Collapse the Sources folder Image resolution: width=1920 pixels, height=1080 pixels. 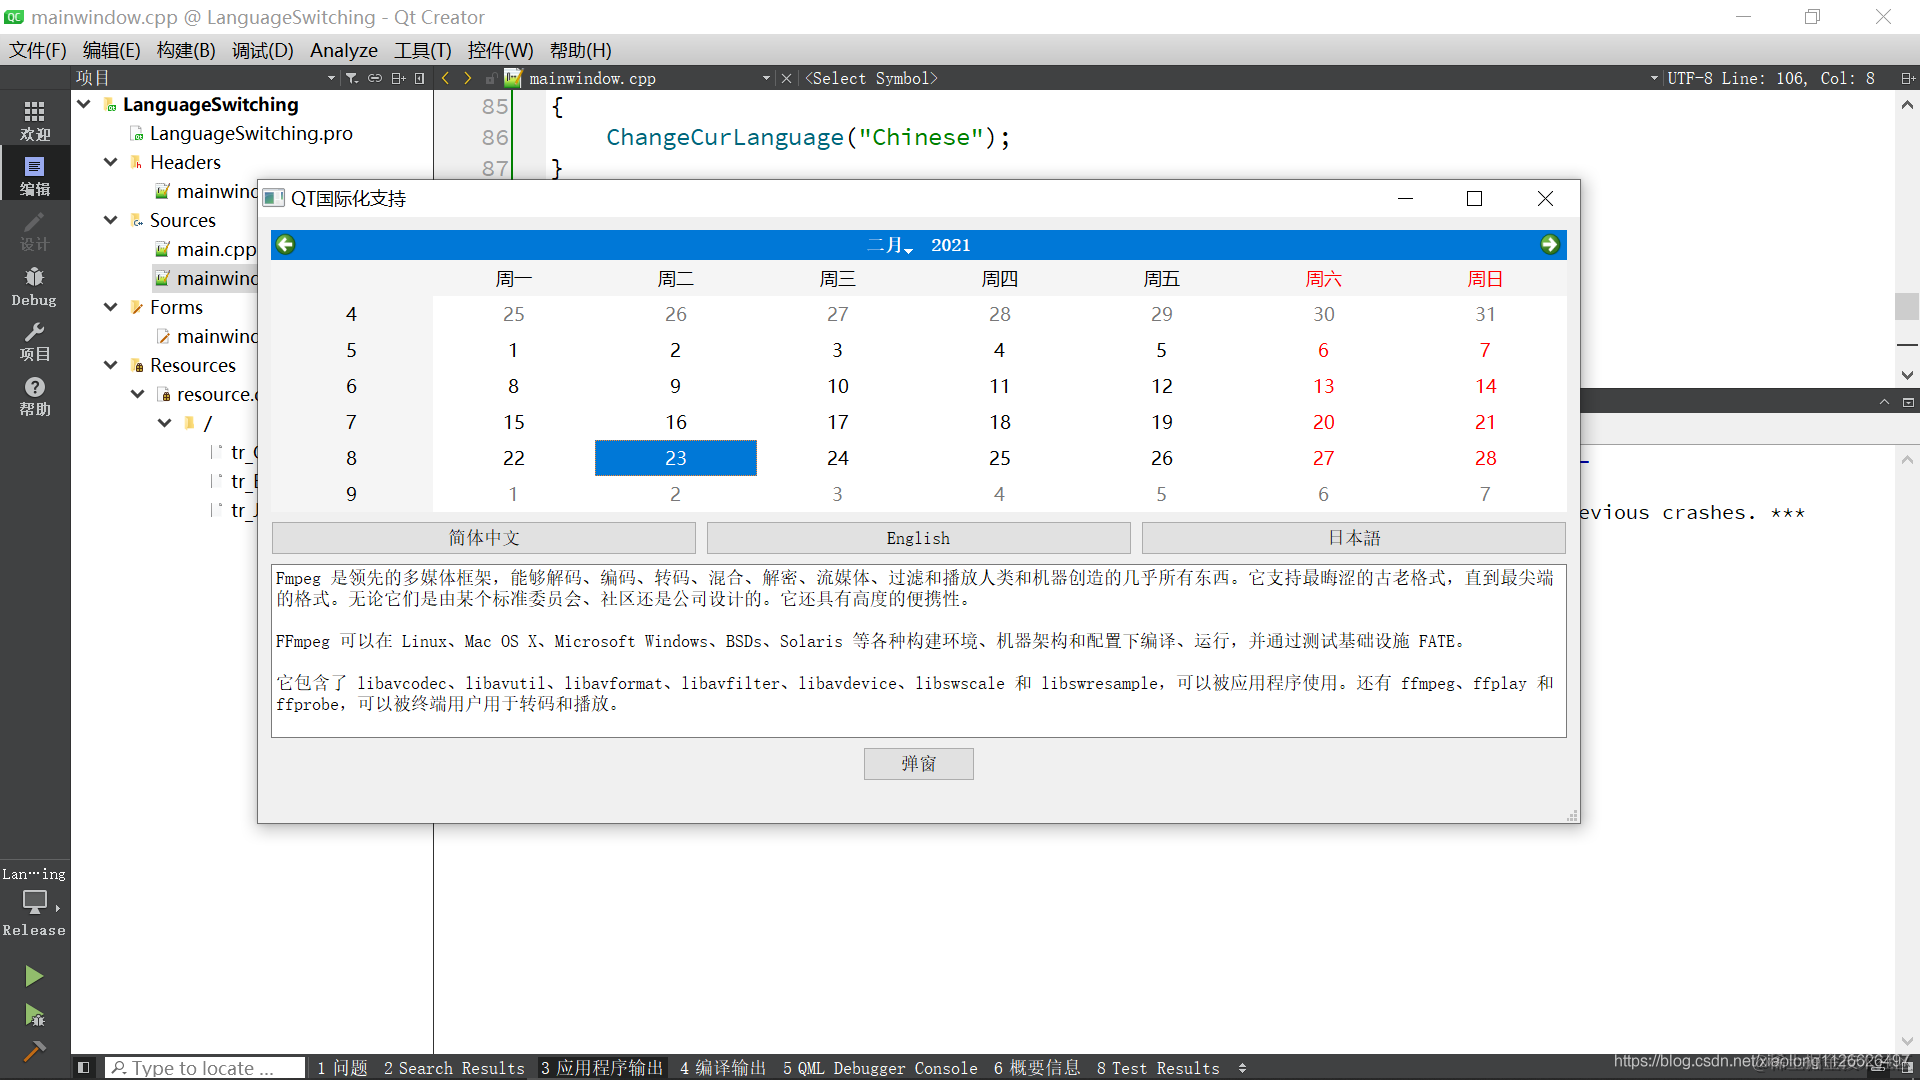(x=111, y=220)
